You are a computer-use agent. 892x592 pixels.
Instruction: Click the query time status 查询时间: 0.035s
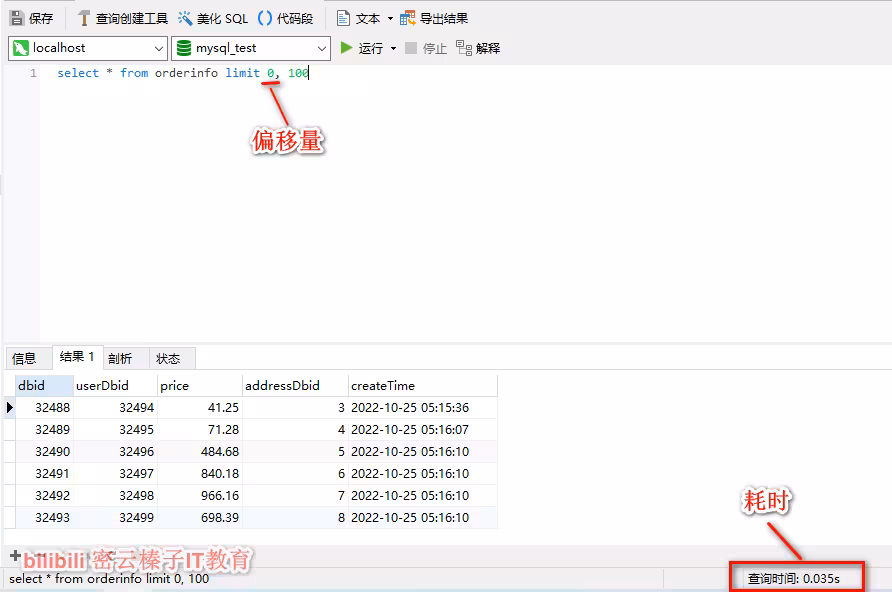point(793,579)
